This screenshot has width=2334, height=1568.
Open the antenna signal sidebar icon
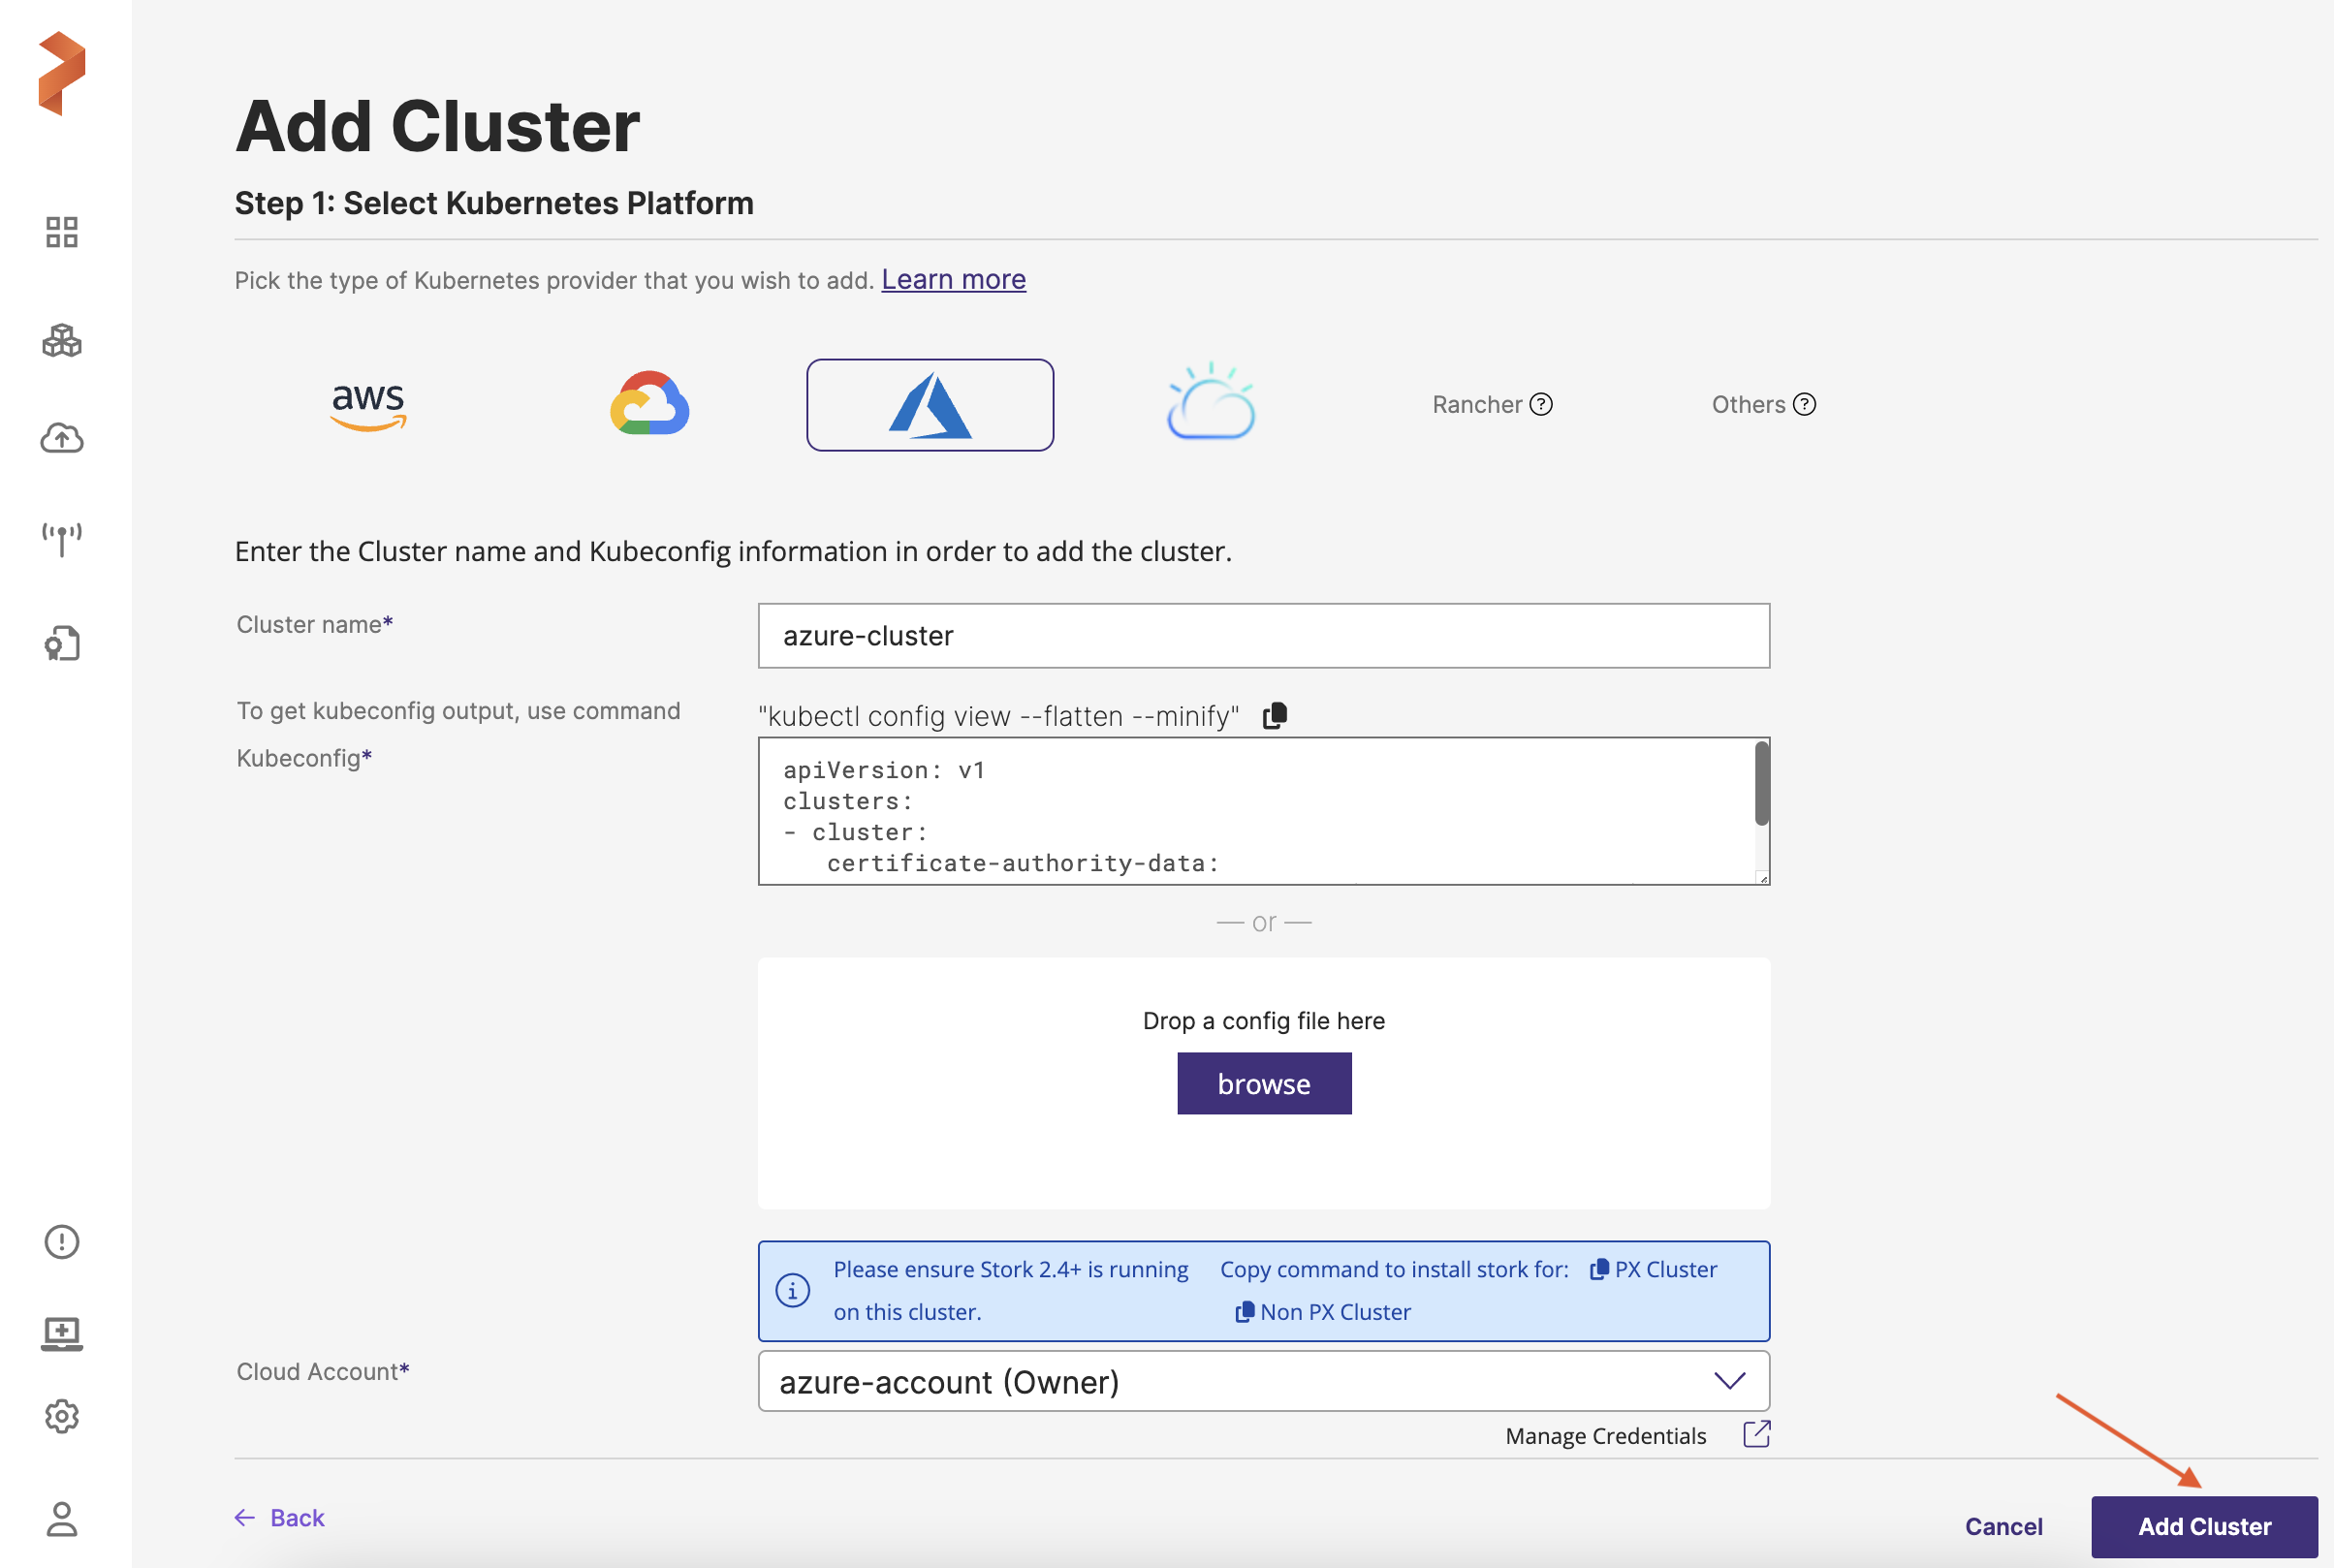(x=61, y=538)
